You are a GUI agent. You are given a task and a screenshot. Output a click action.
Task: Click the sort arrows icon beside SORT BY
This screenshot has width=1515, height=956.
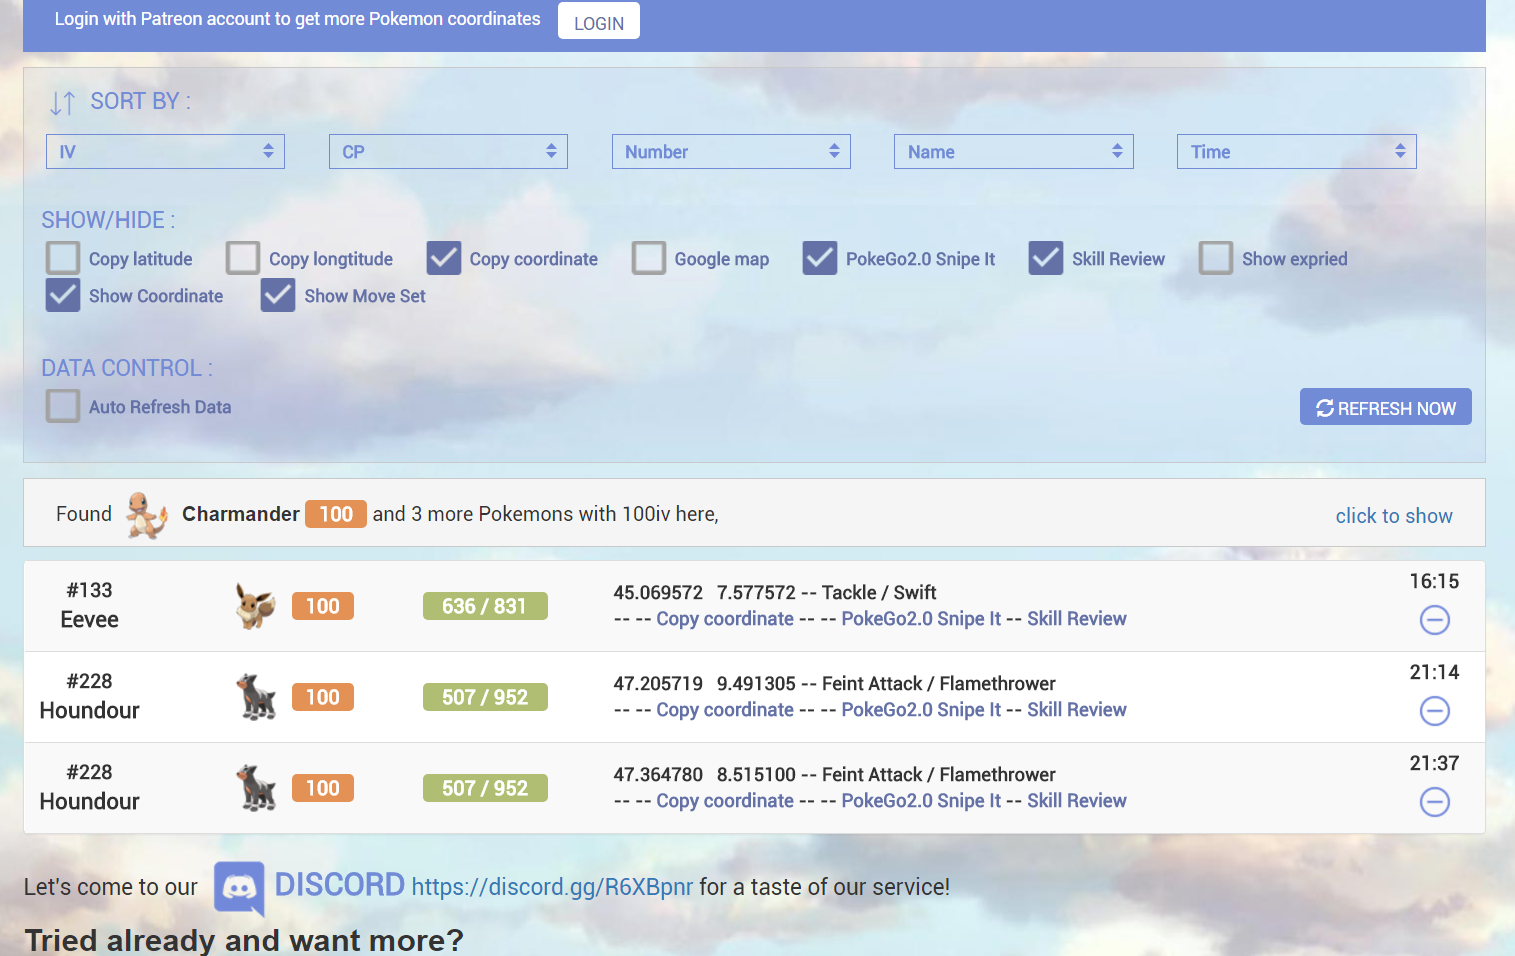tap(62, 103)
